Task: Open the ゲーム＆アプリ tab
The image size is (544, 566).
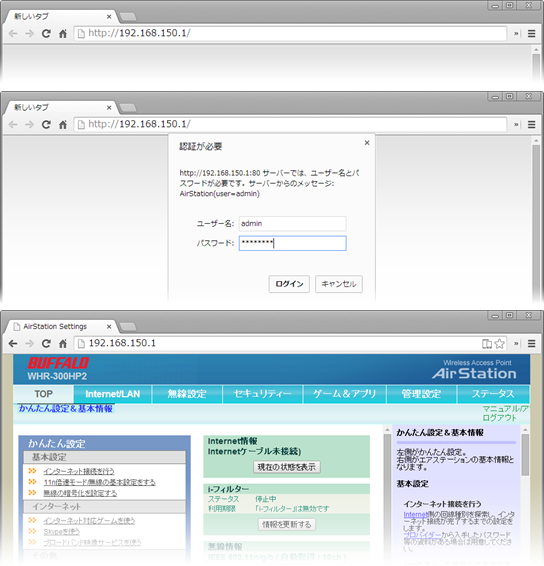Action: click(x=344, y=394)
